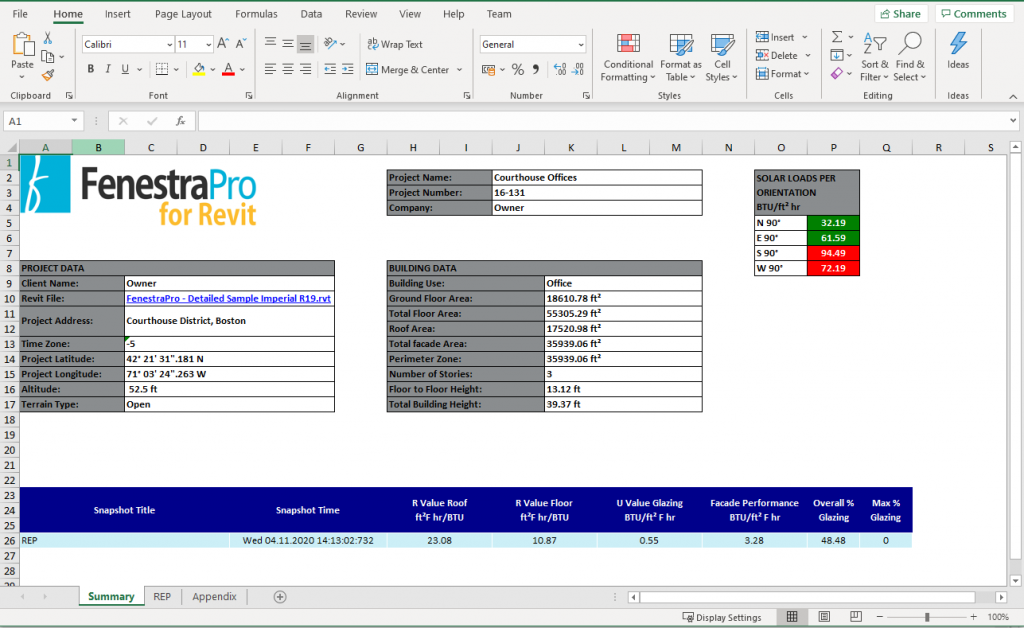Click the zoom slider handle
1024x628 pixels.
pyautogui.click(x=927, y=617)
